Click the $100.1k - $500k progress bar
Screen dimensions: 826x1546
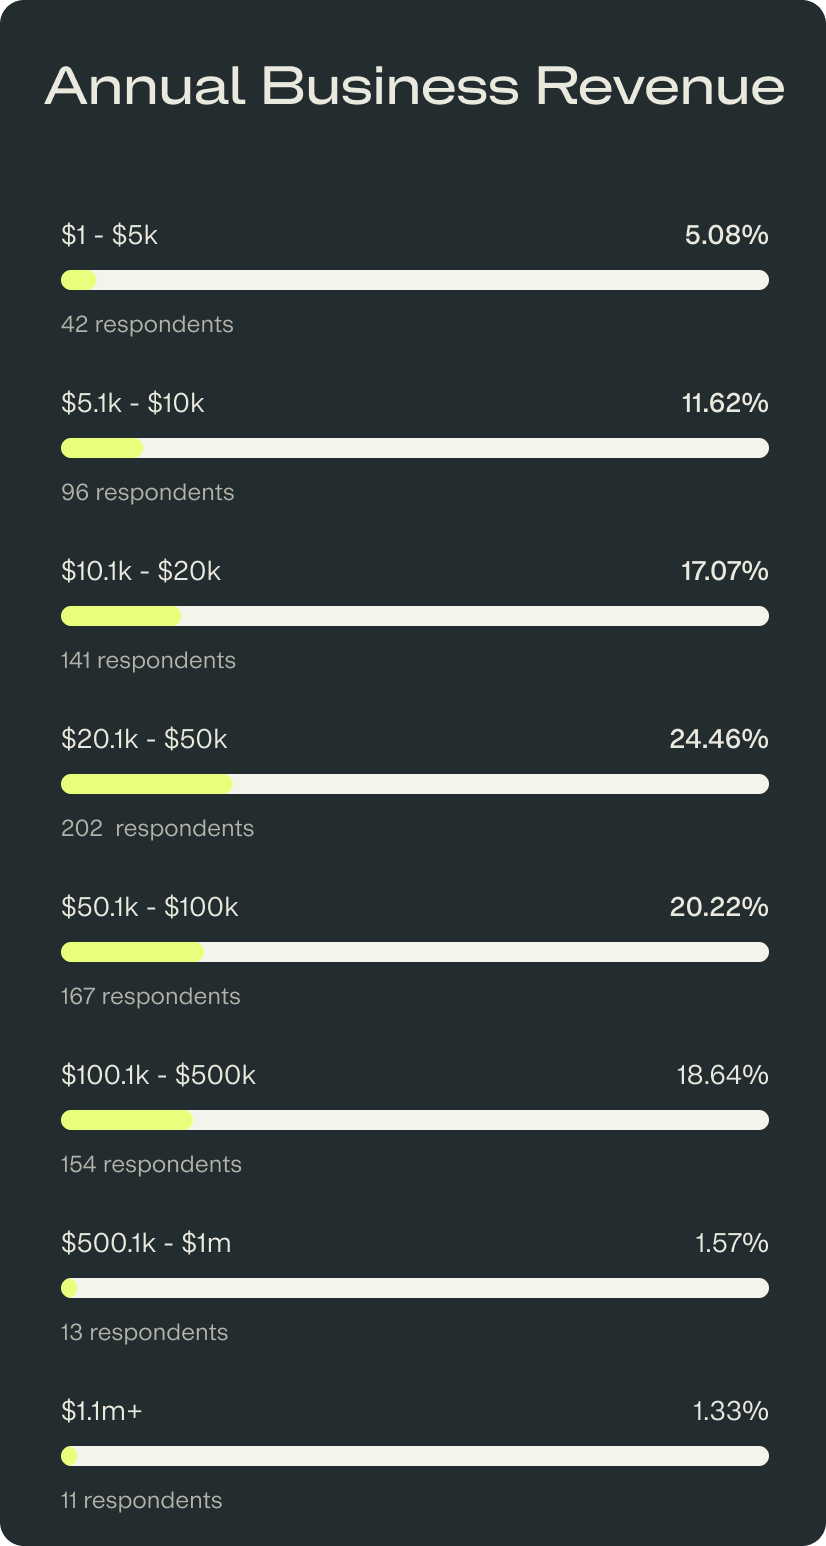pyautogui.click(x=414, y=1120)
